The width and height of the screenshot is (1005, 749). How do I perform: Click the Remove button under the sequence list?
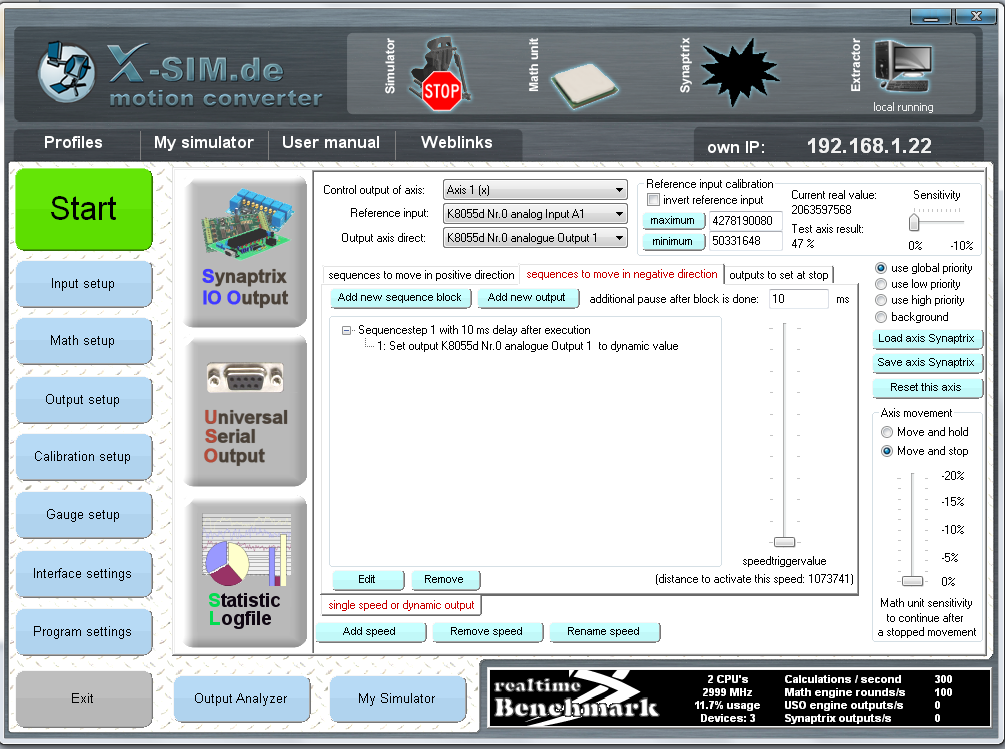tap(444, 579)
